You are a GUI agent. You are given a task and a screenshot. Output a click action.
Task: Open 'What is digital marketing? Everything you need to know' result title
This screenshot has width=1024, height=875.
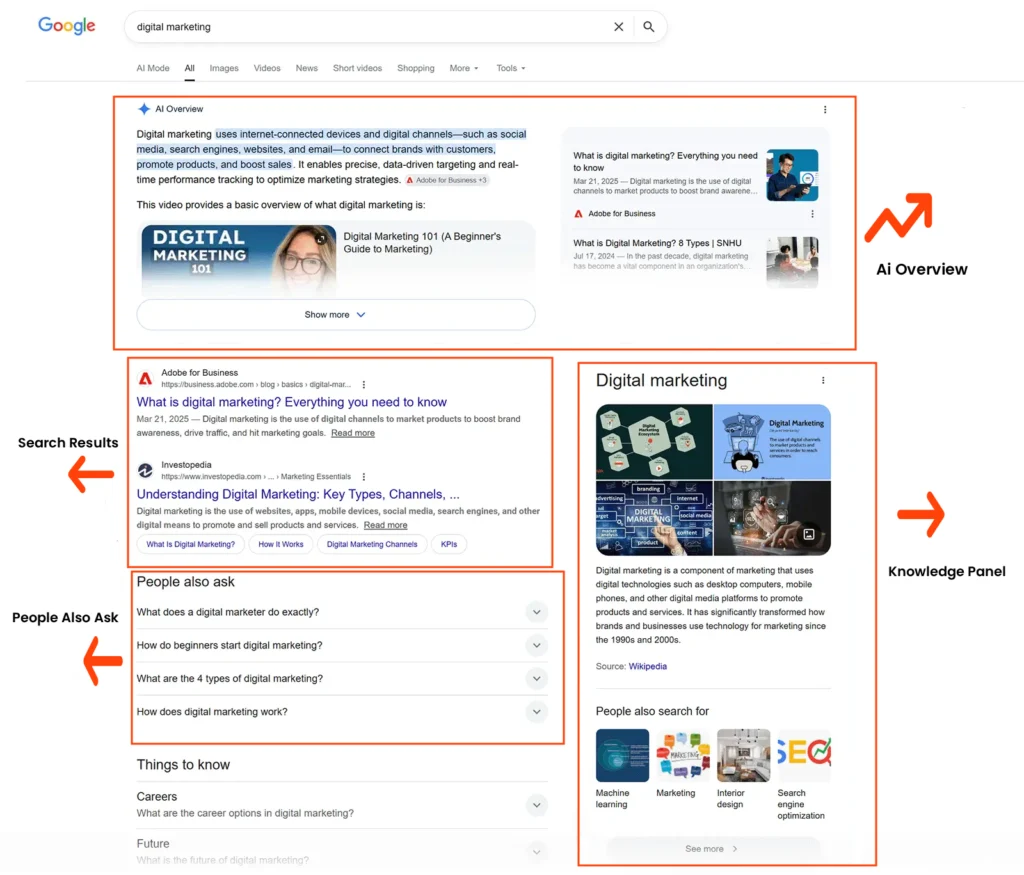[x=291, y=402]
